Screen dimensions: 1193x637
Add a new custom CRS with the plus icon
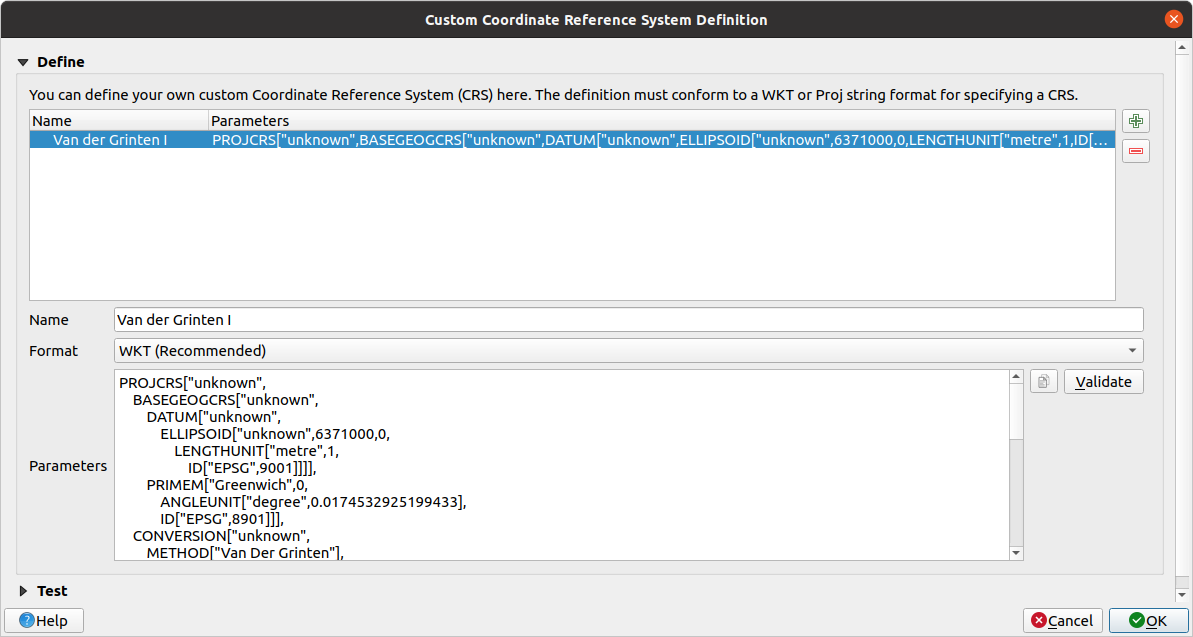coord(1135,120)
